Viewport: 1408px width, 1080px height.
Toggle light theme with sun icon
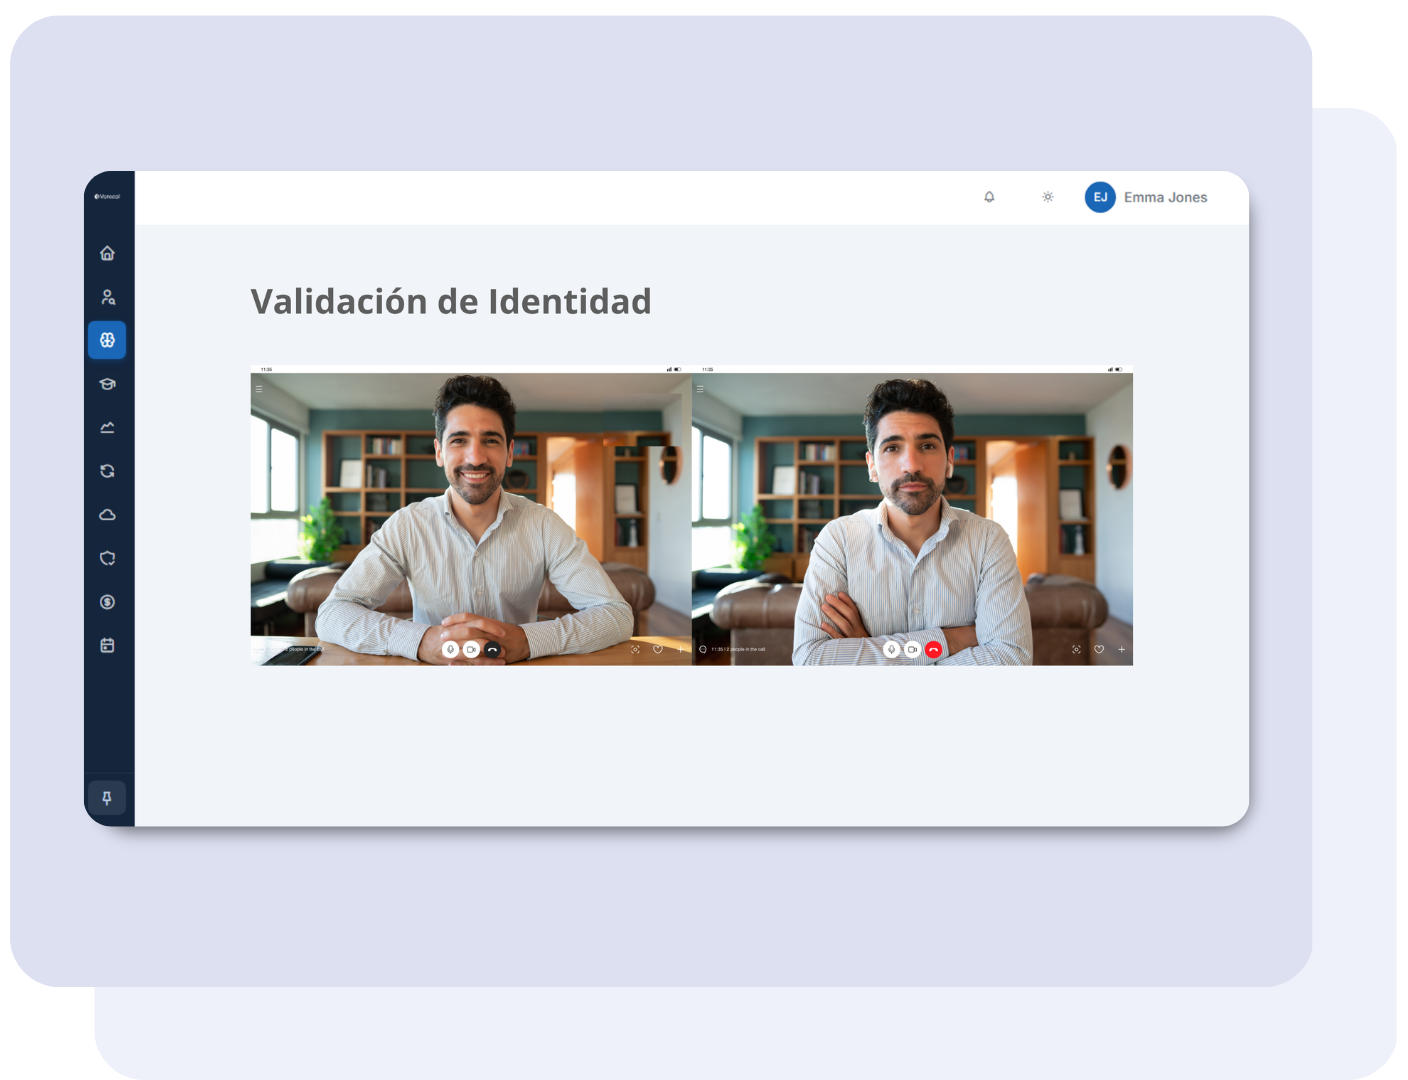(x=1047, y=197)
